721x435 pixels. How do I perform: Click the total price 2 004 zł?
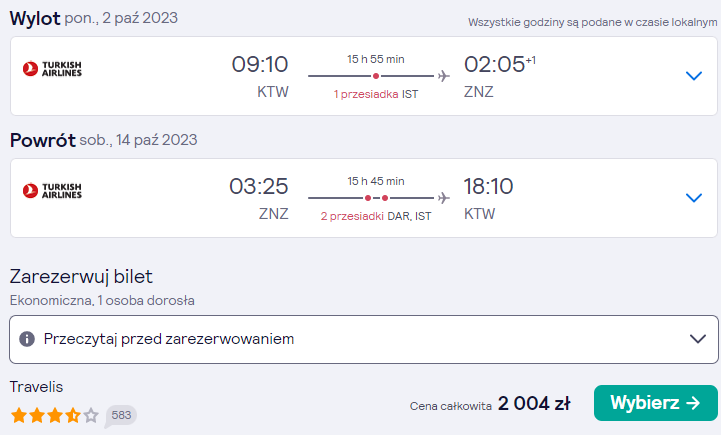tap(534, 404)
